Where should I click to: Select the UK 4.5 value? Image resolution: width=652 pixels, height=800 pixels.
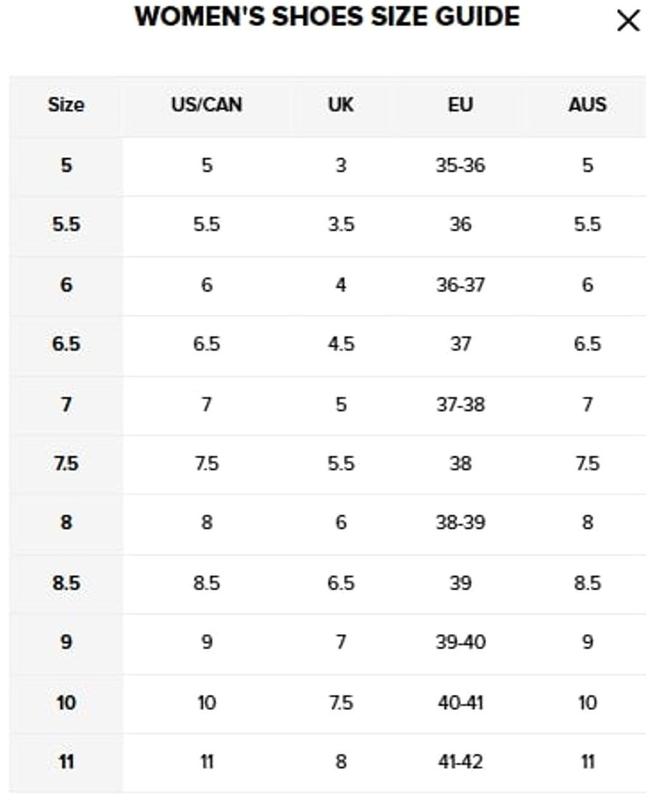click(x=341, y=344)
